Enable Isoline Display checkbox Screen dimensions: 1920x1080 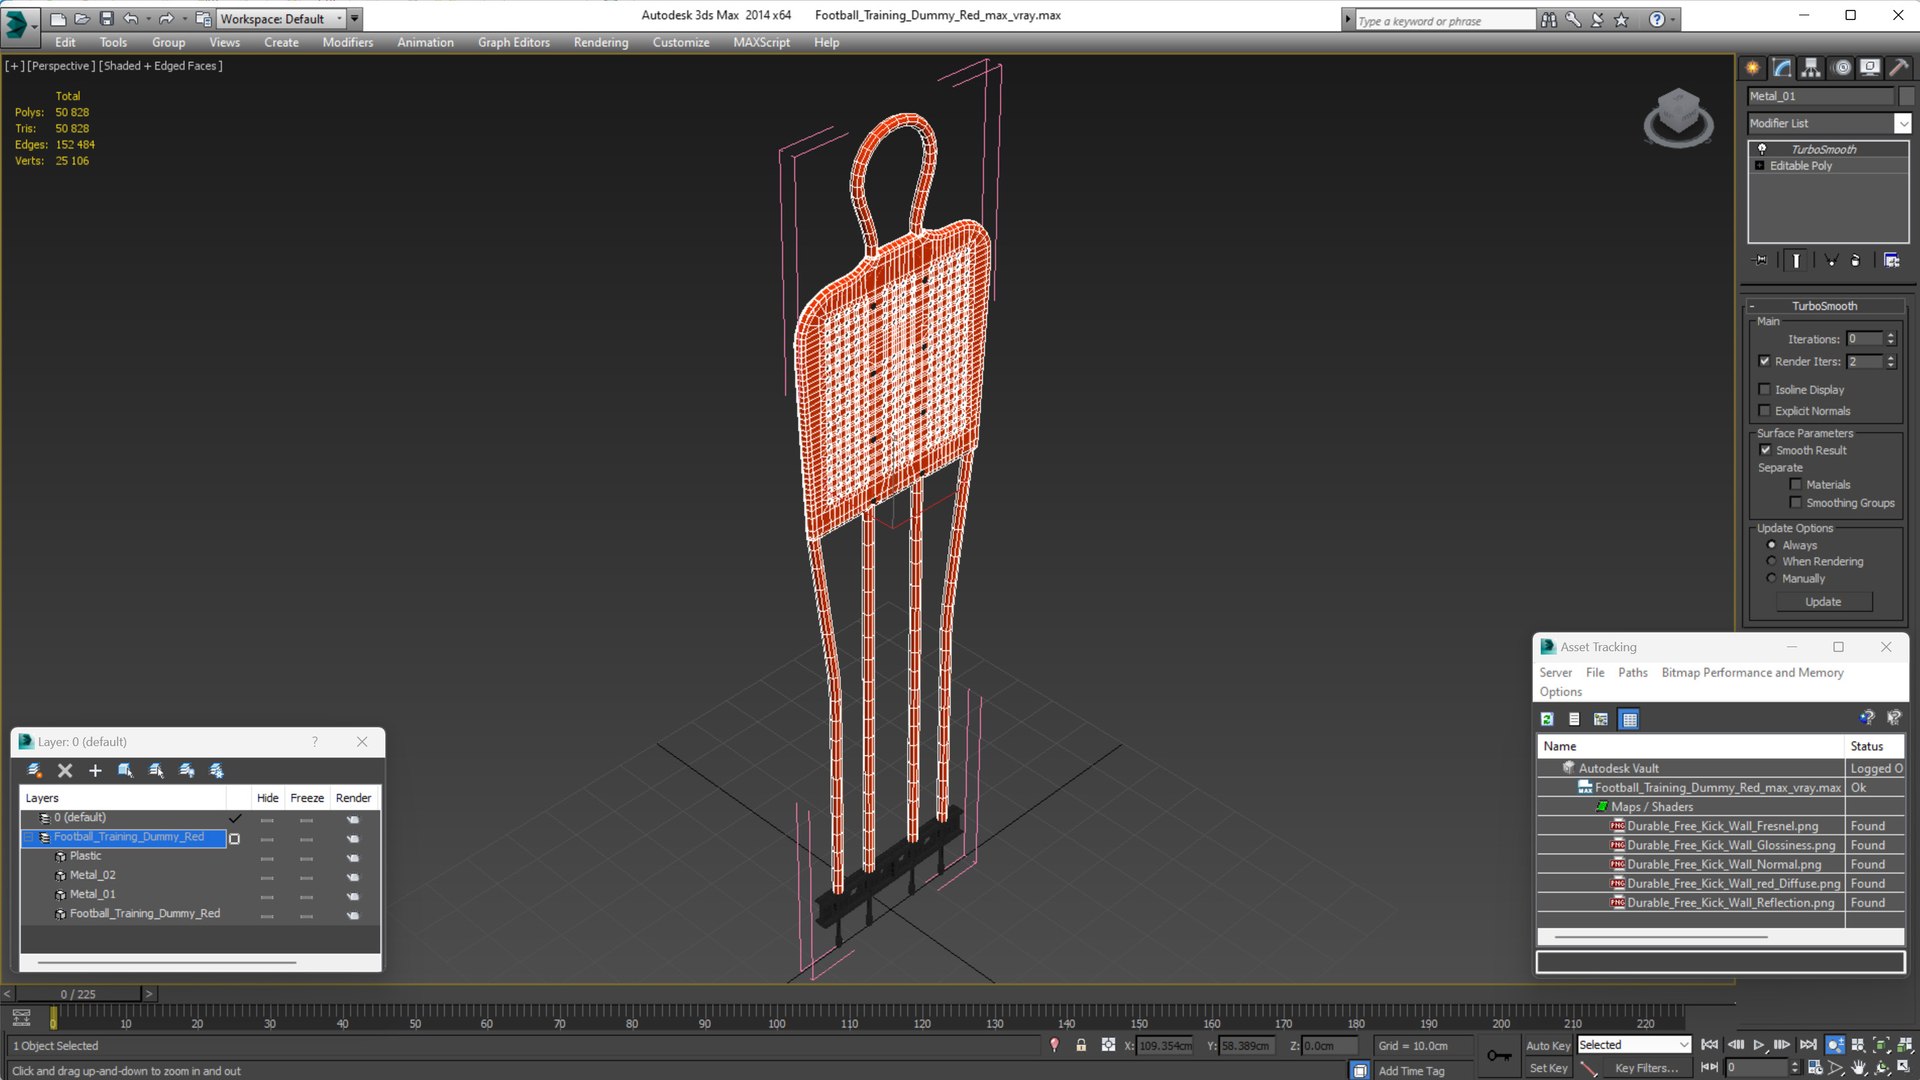coord(1765,390)
